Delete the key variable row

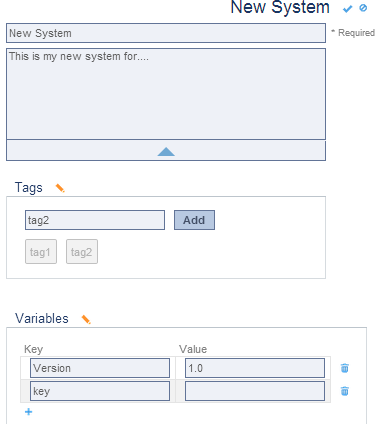pyautogui.click(x=345, y=391)
